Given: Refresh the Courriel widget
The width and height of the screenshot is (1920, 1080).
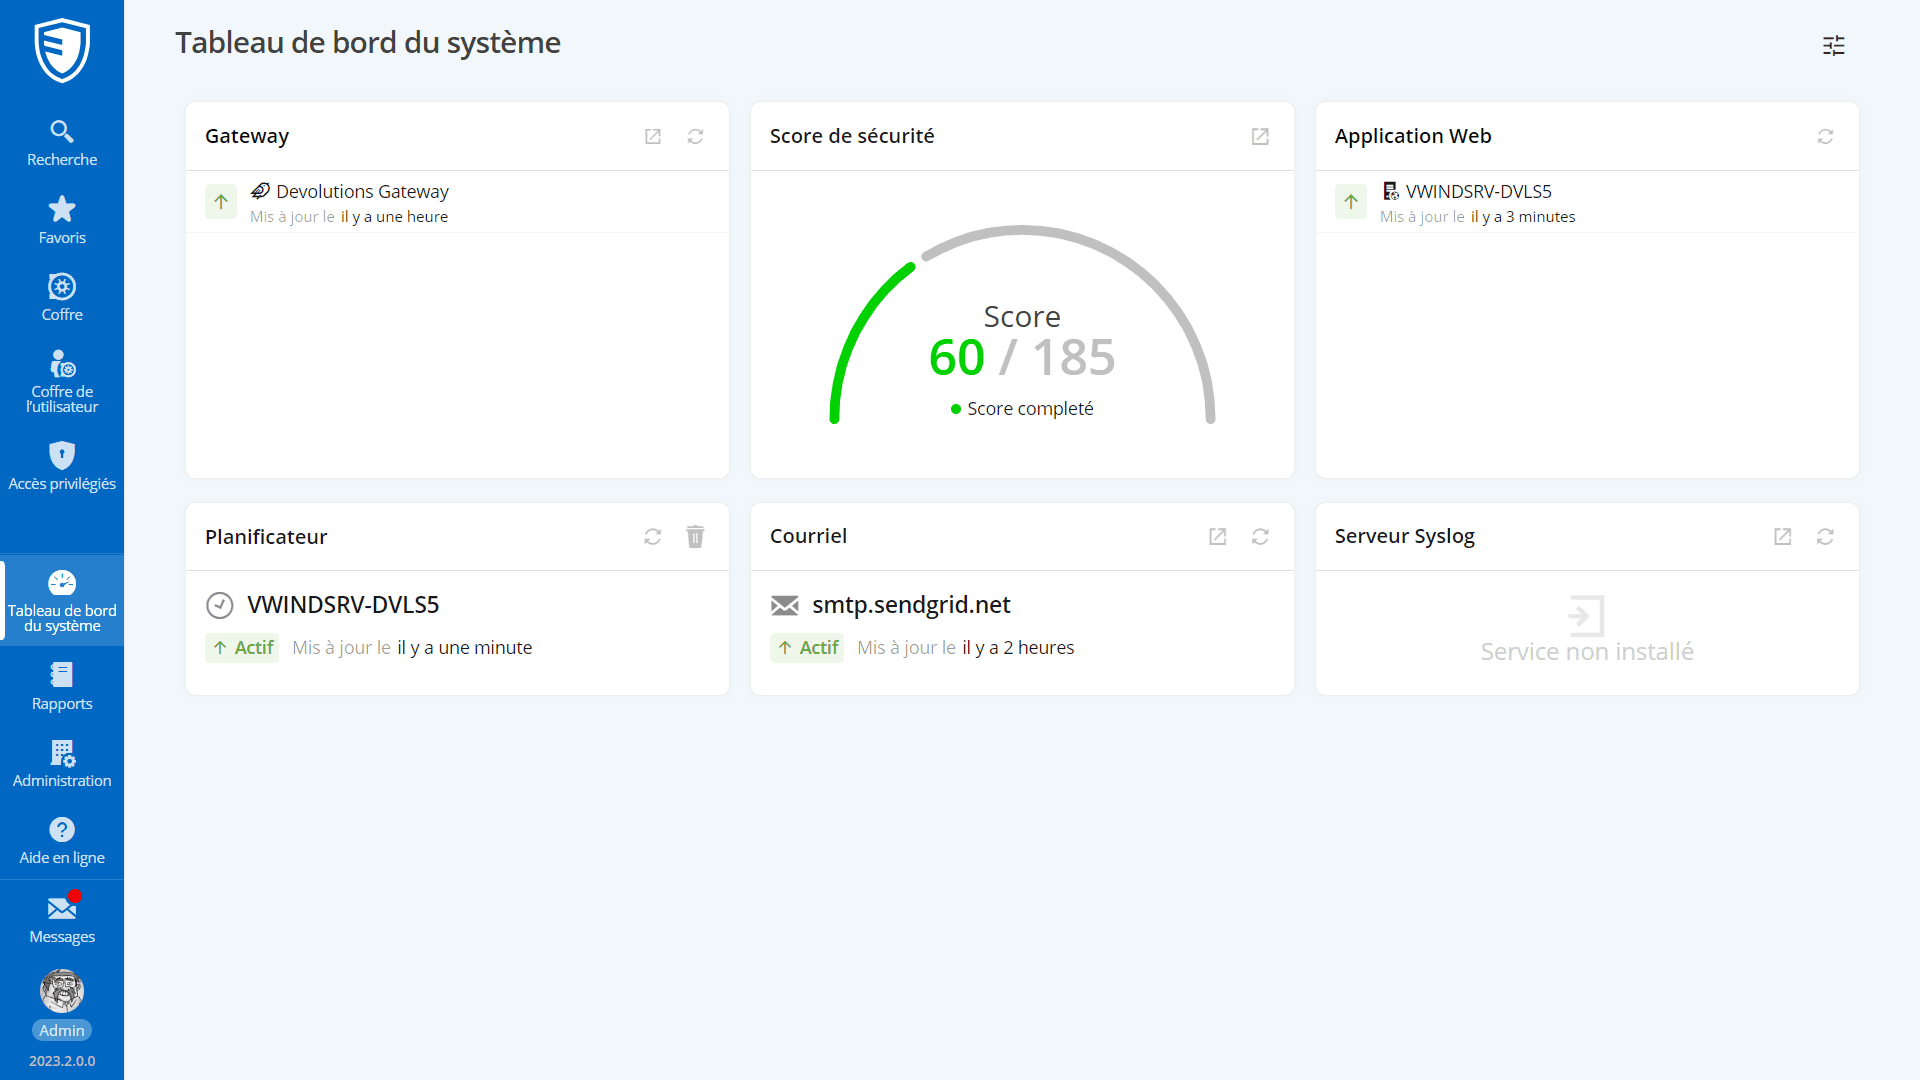Looking at the screenshot, I should pos(1260,537).
